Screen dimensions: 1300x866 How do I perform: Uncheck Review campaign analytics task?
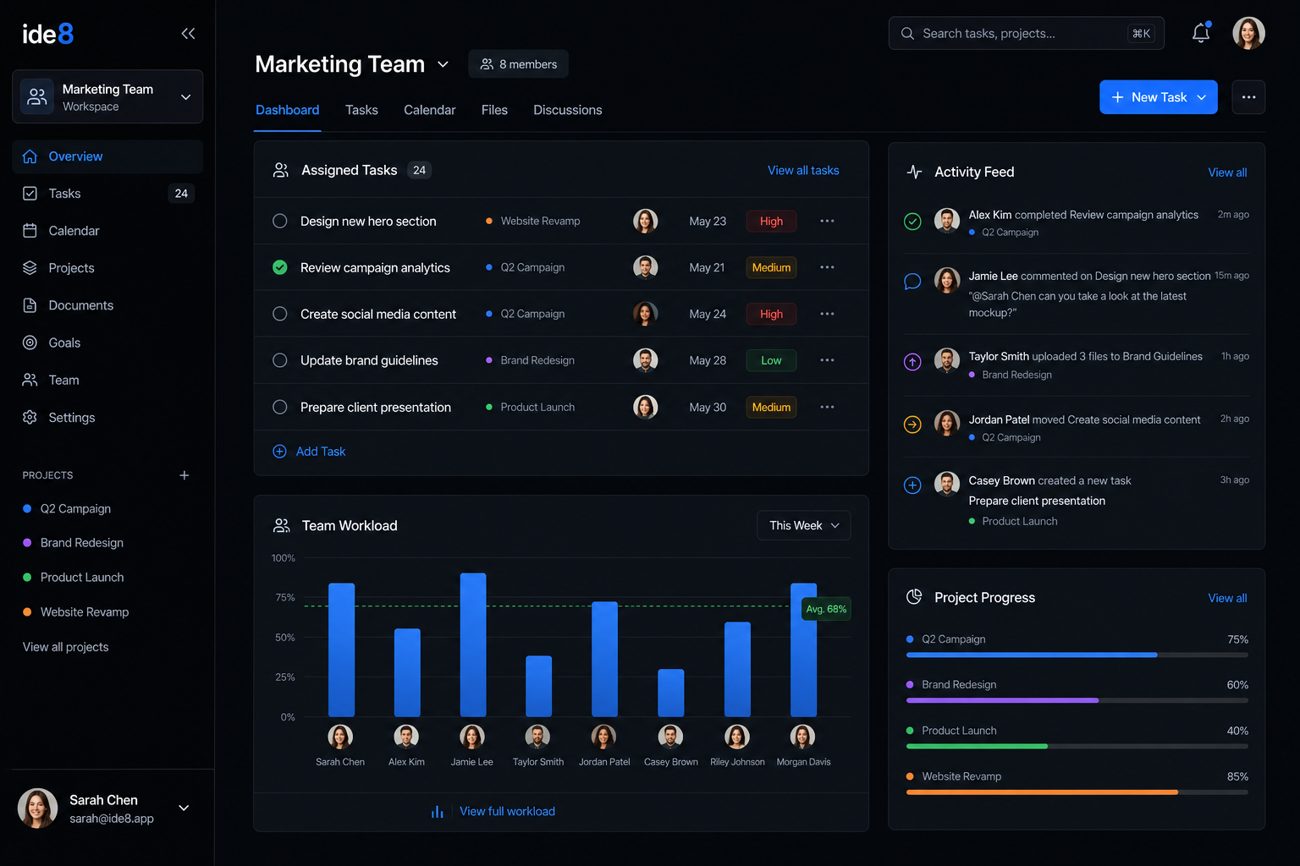tap(280, 267)
